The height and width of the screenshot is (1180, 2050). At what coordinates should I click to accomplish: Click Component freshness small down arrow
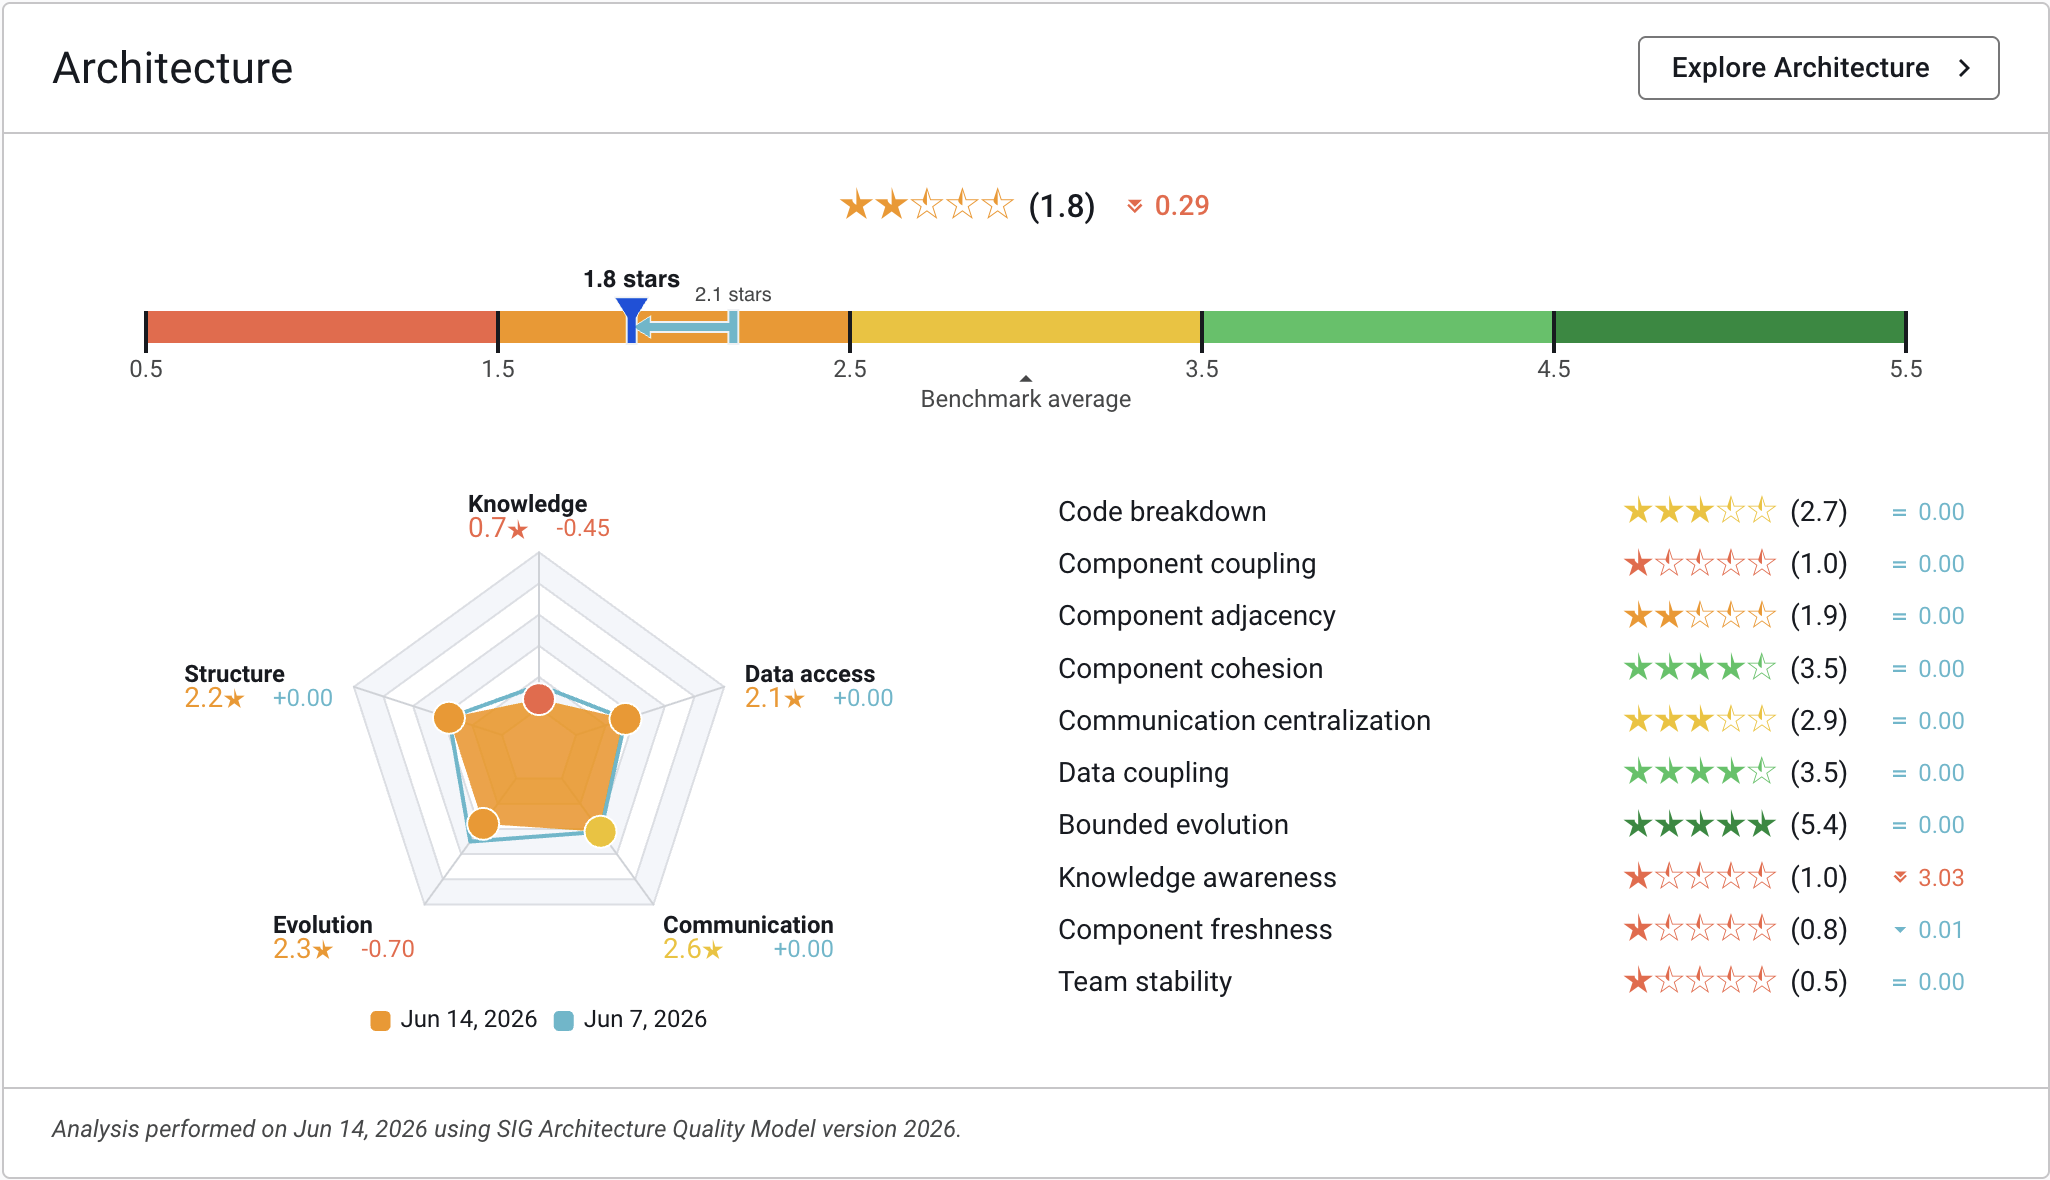tap(1900, 930)
